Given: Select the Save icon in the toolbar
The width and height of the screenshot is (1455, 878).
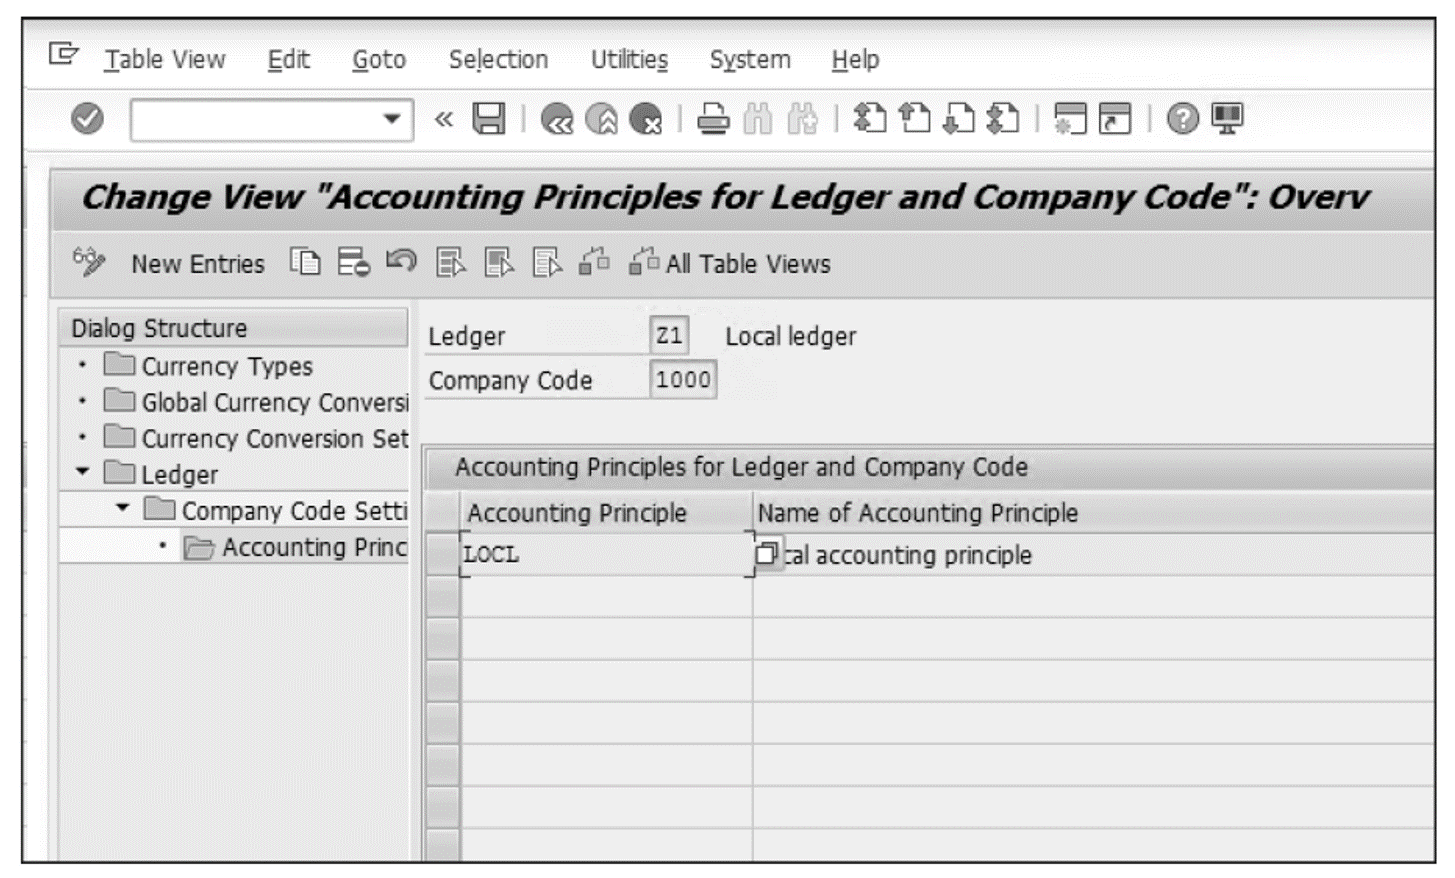Looking at the screenshot, I should (490, 118).
